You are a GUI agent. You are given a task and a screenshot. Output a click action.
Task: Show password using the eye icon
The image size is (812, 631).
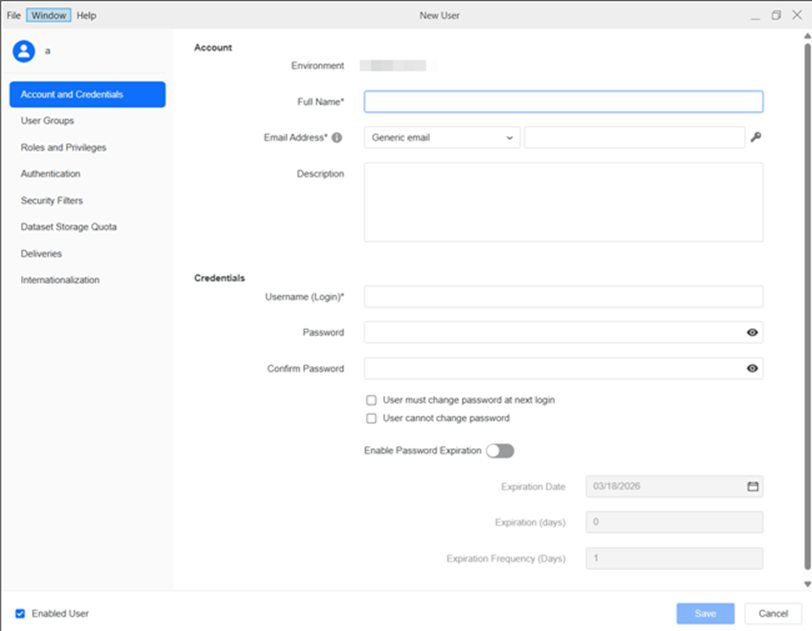[752, 333]
